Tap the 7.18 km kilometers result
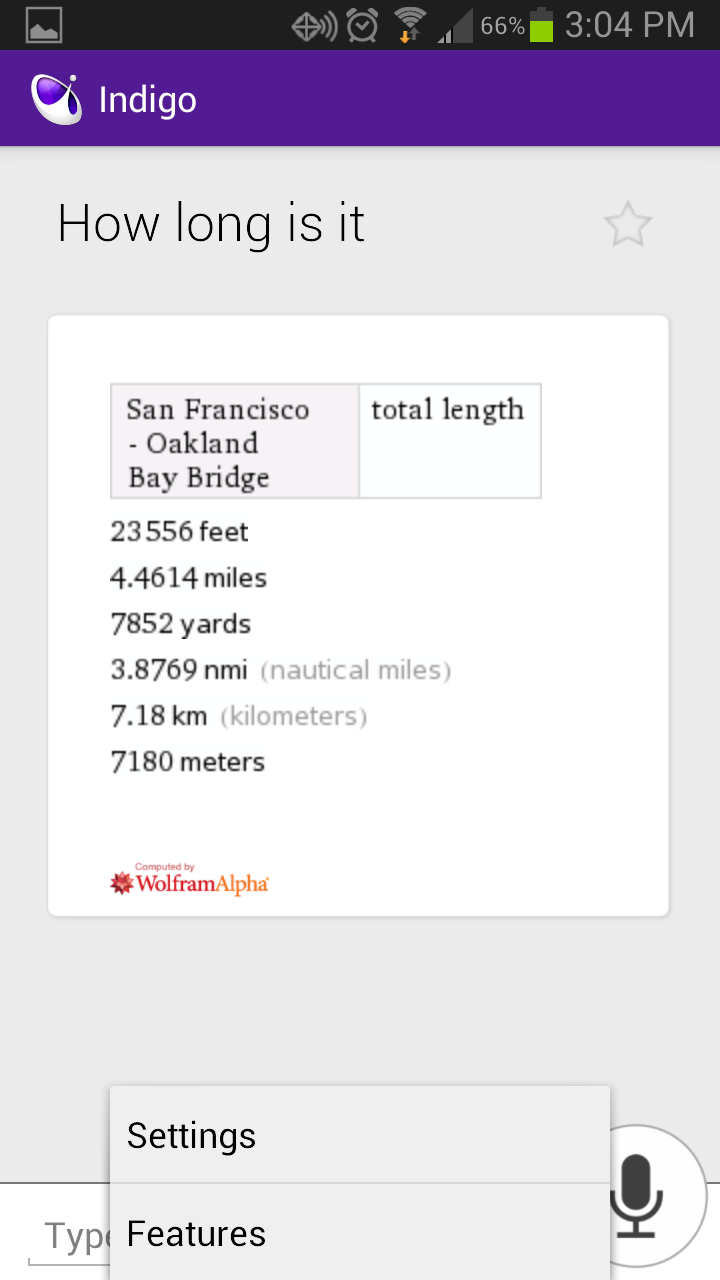Screen dimensions: 720x1280 click(238, 716)
